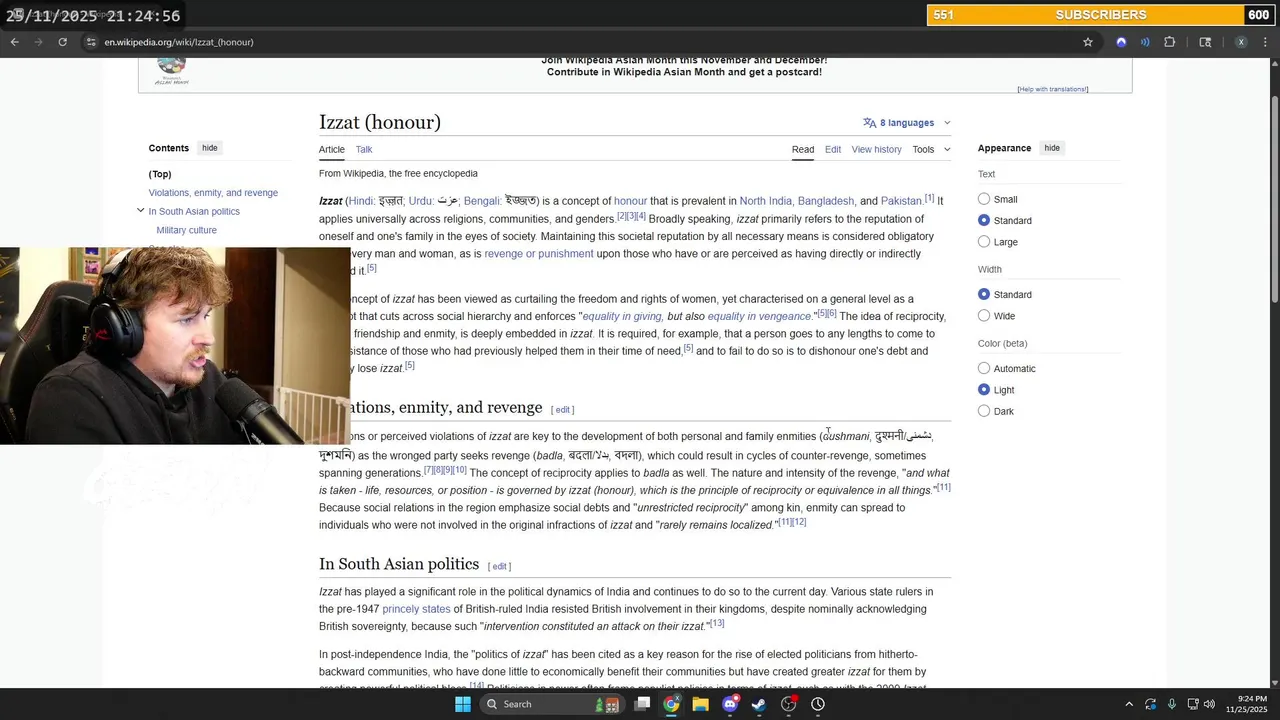The width and height of the screenshot is (1280, 720).
Task: Go to Violations, enmity, and revenge in Contents
Action: click(213, 193)
